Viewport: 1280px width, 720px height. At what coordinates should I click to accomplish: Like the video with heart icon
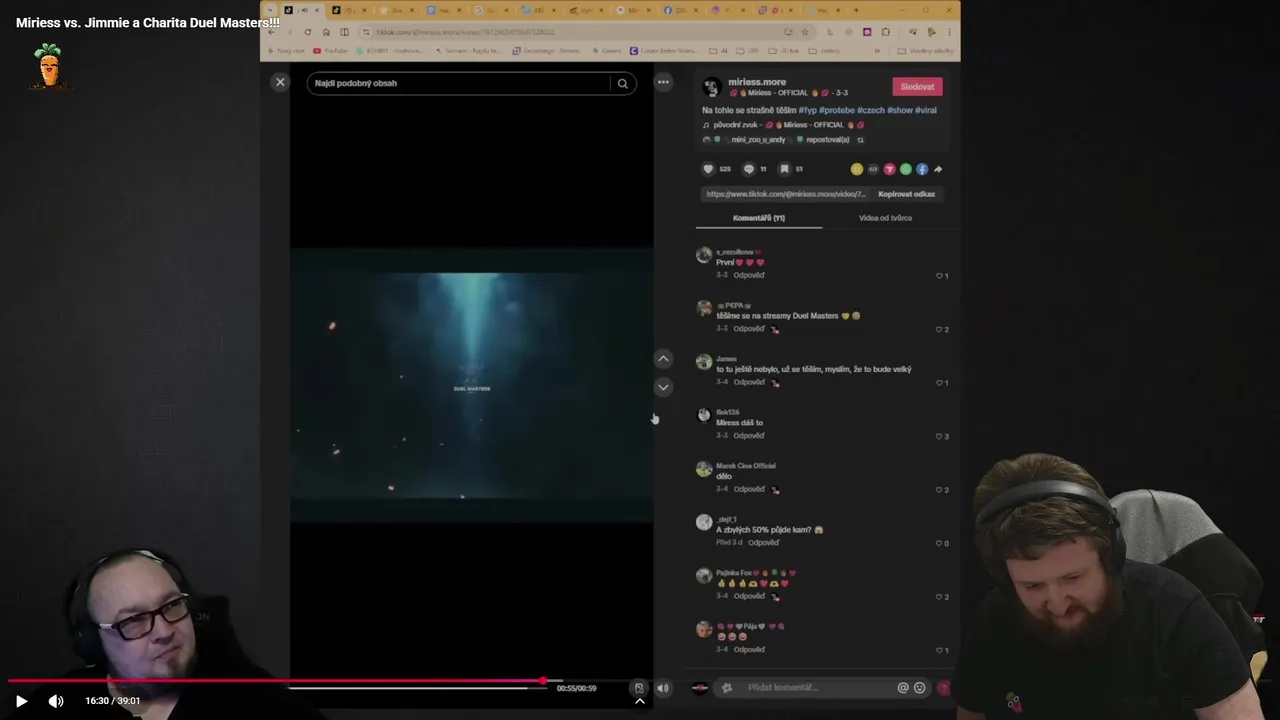click(708, 169)
